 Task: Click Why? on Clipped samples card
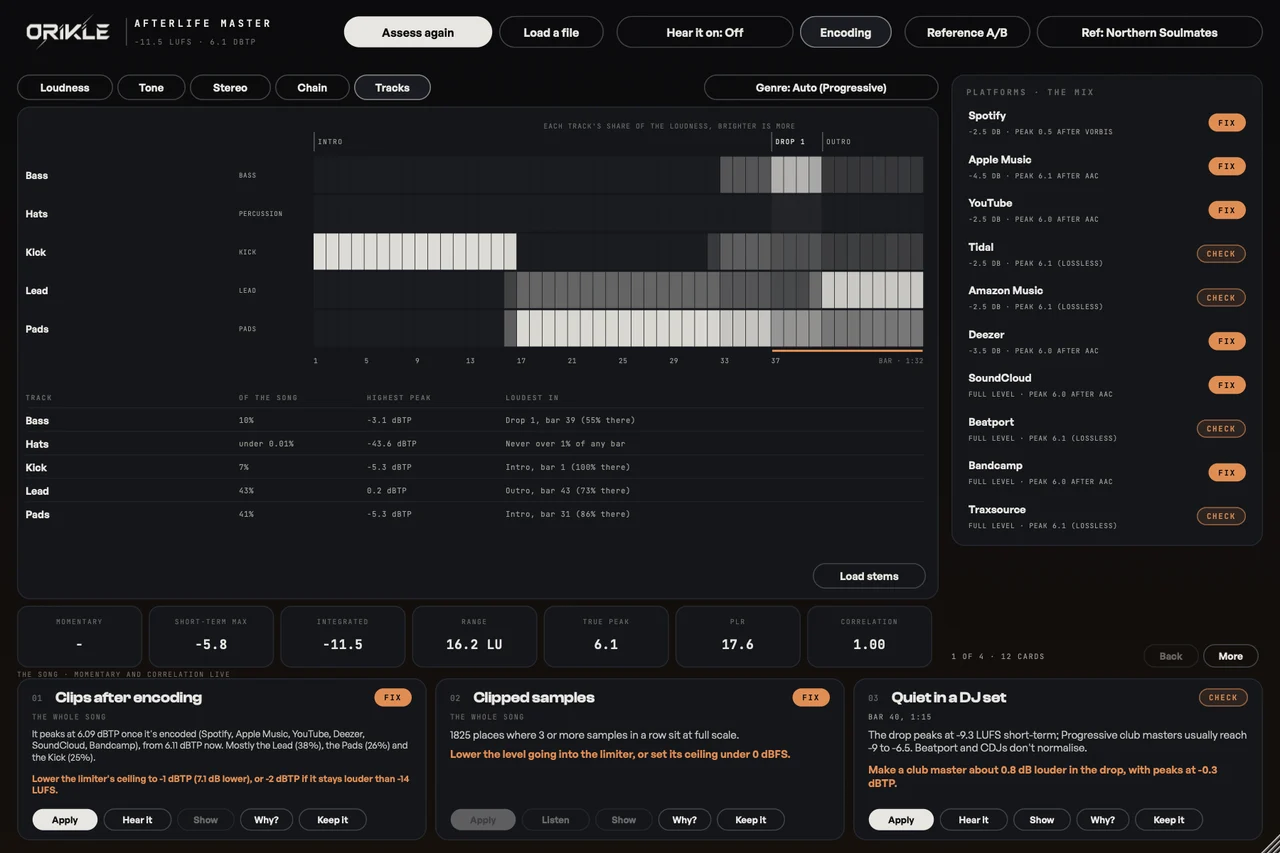point(684,820)
